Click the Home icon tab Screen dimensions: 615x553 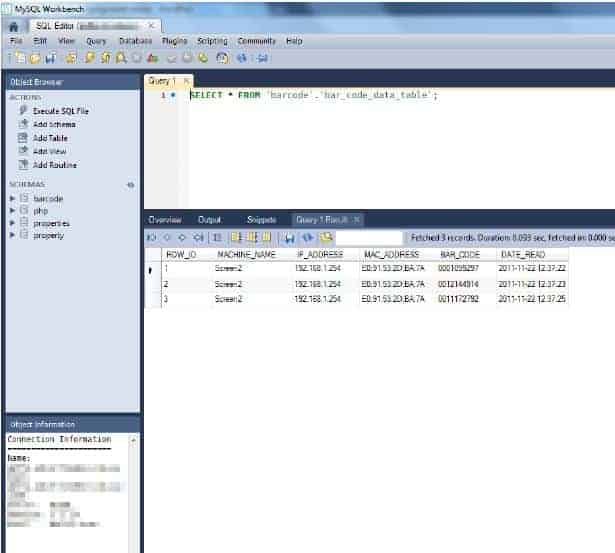tap(13, 24)
